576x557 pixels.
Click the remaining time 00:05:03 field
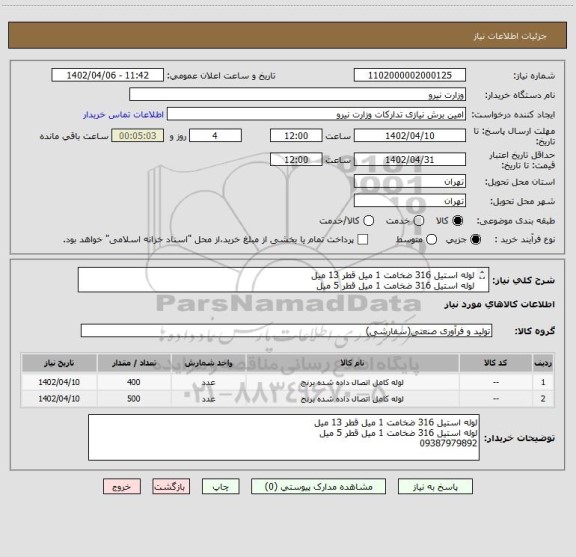click(x=137, y=136)
